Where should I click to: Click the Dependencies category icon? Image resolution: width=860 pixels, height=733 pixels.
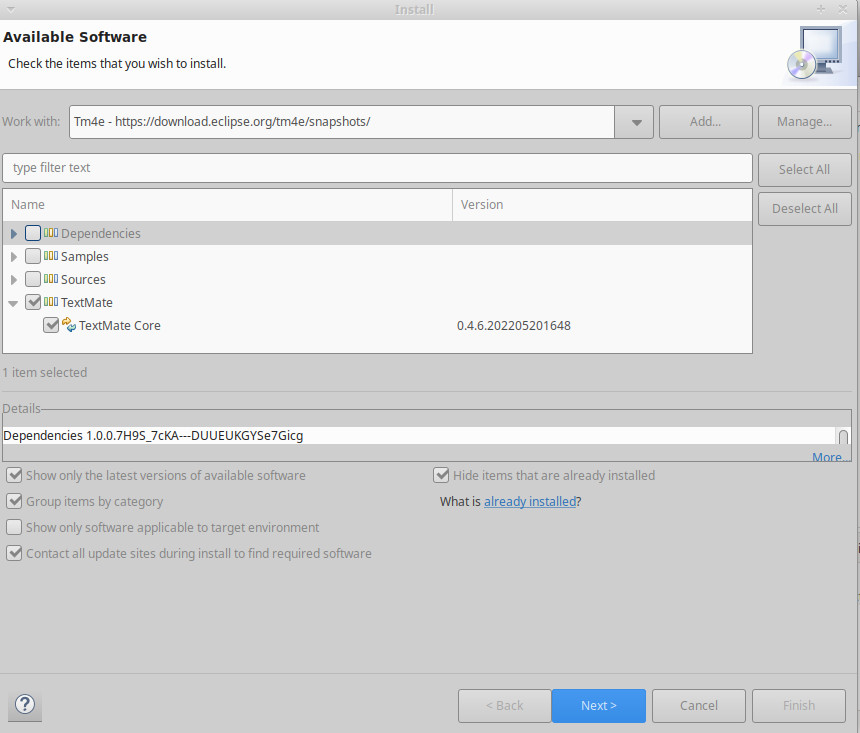pyautogui.click(x=51, y=233)
